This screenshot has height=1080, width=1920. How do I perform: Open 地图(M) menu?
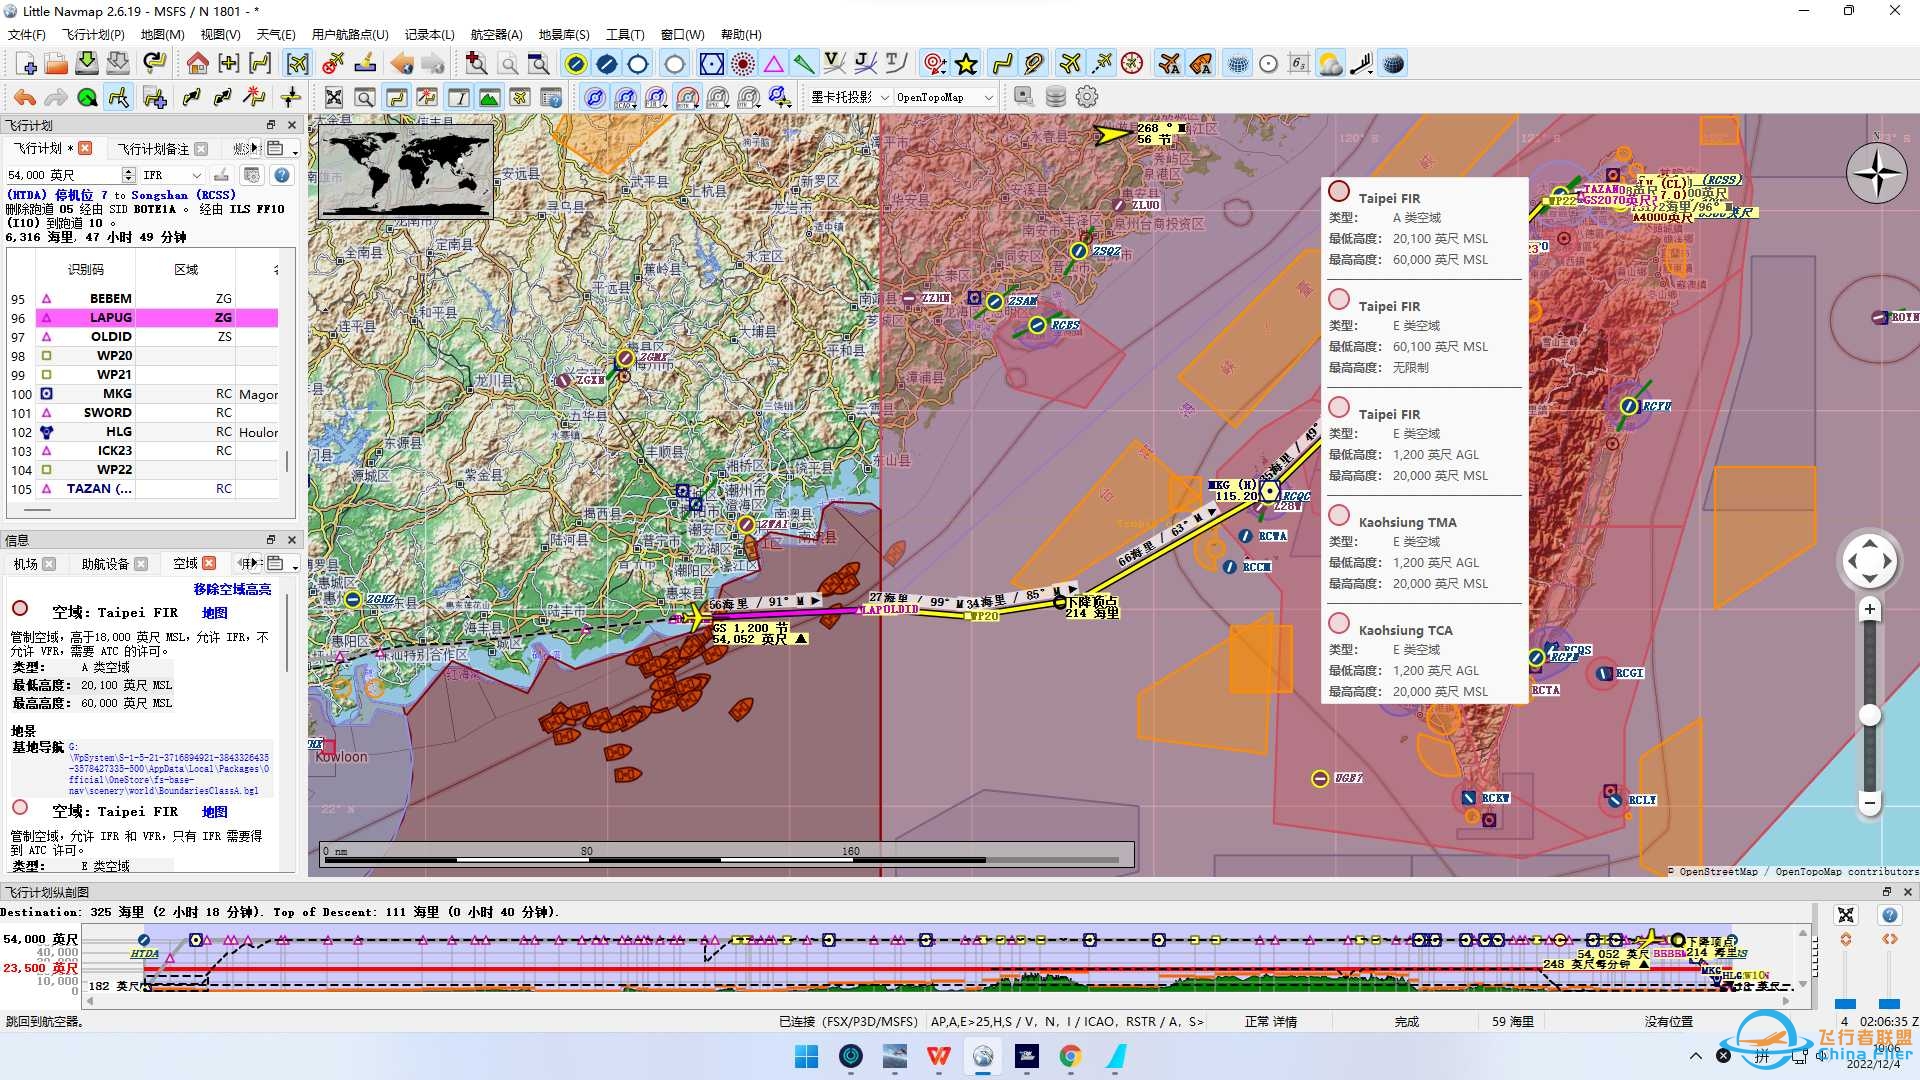(x=162, y=34)
